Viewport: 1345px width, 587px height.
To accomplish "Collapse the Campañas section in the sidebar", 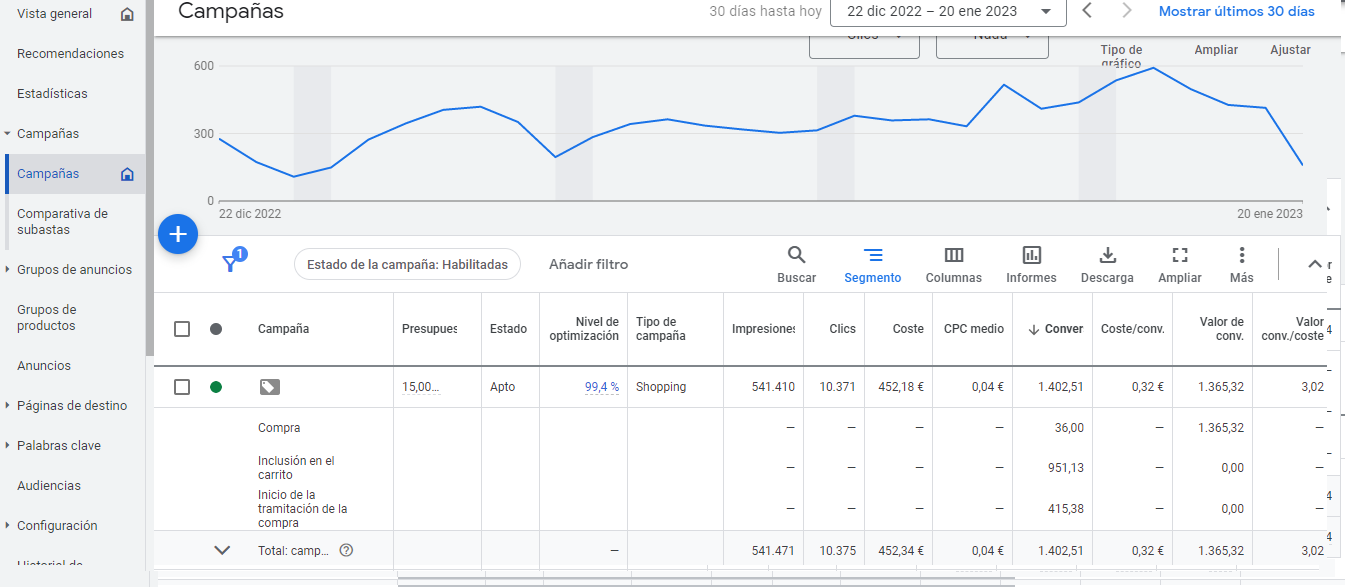I will point(7,134).
